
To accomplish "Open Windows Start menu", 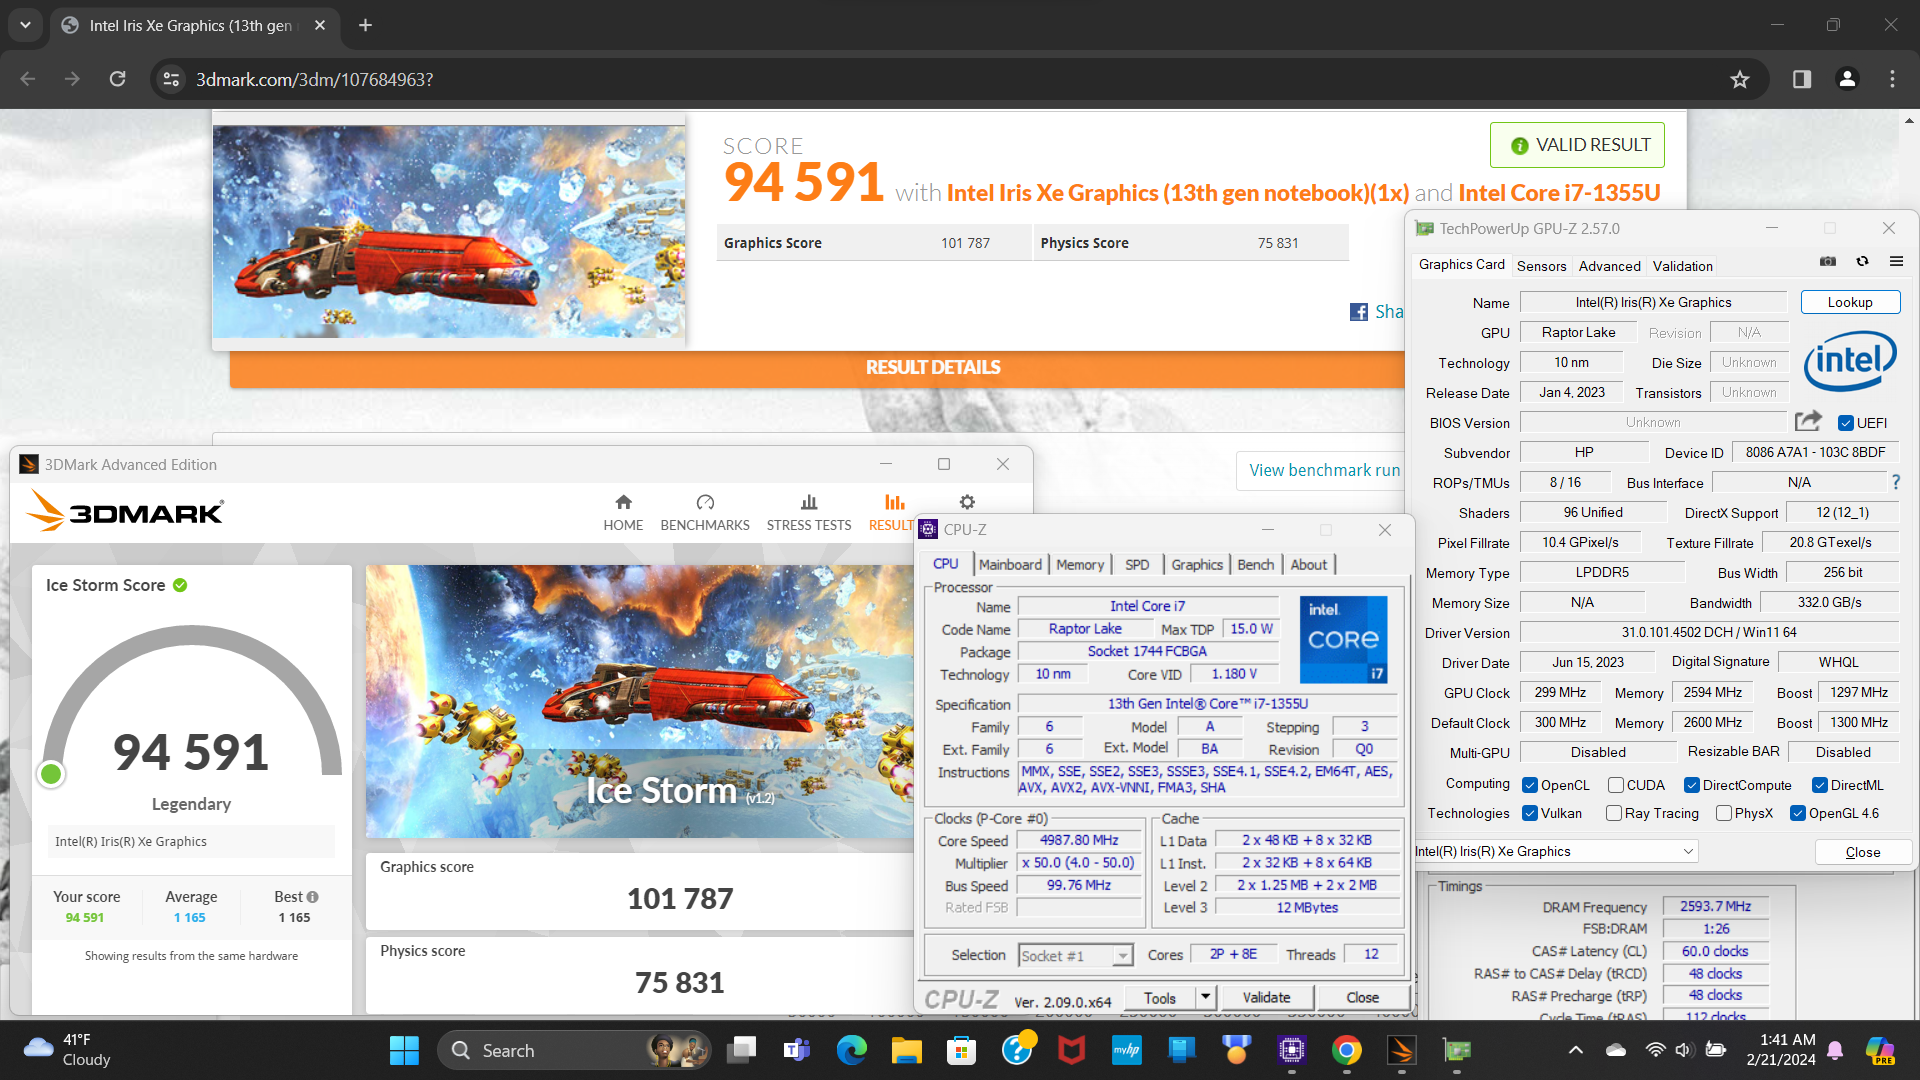I will coord(404,1050).
